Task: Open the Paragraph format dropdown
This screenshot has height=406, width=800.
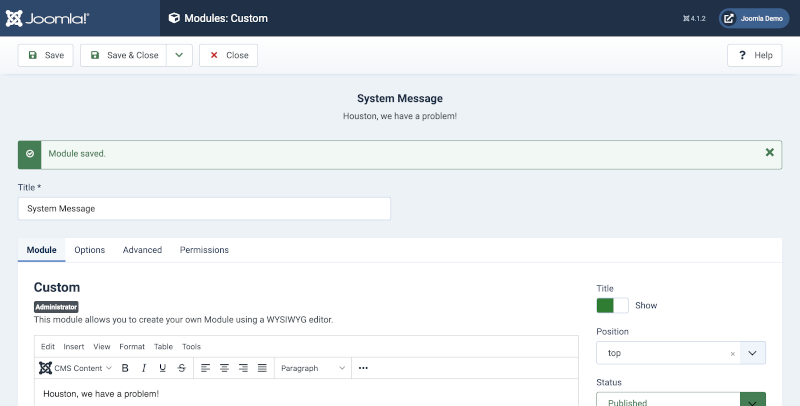Action: tap(313, 368)
